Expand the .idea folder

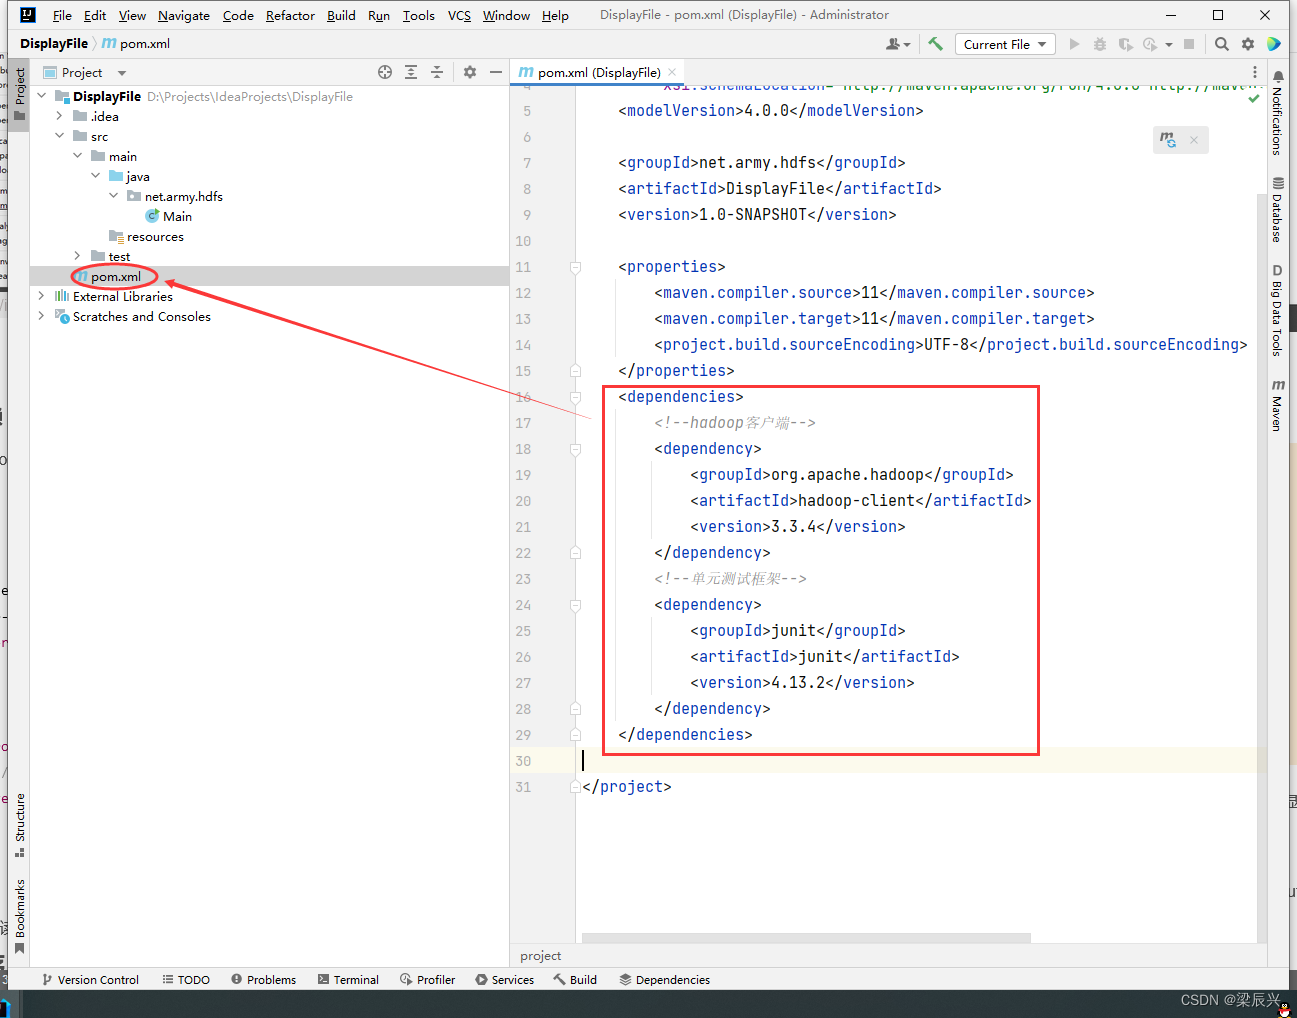[x=60, y=116]
